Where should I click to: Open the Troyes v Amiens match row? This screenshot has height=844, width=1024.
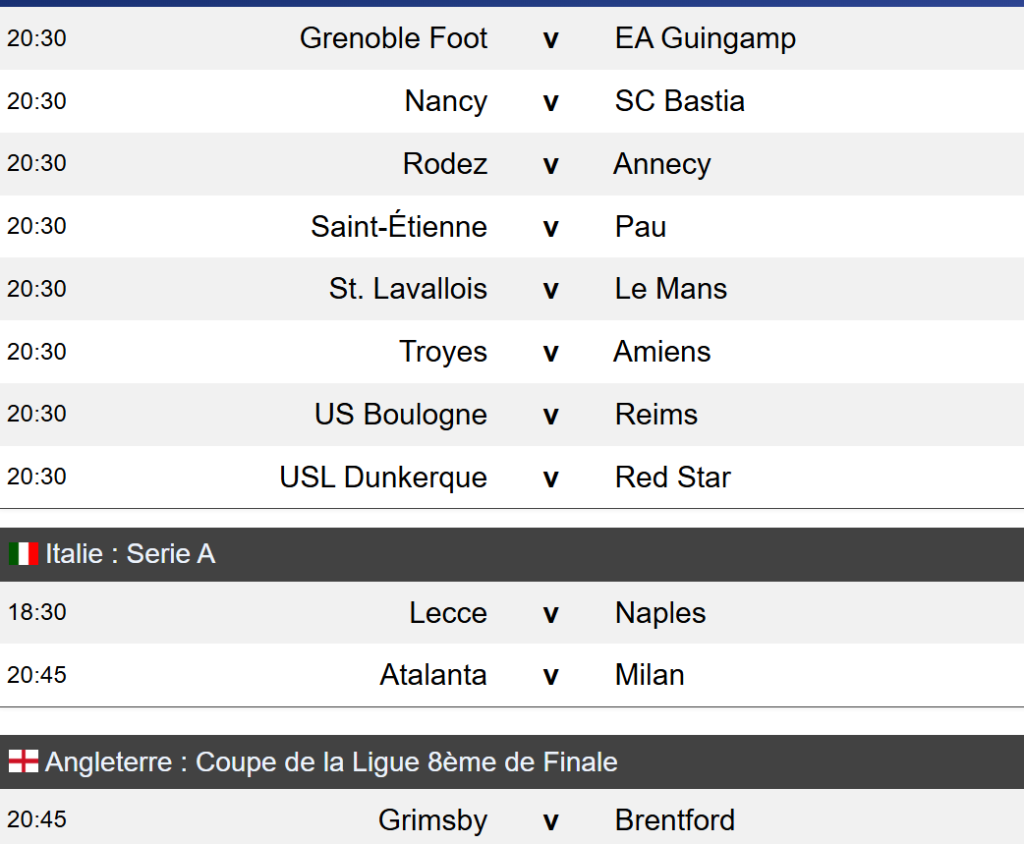(550, 352)
